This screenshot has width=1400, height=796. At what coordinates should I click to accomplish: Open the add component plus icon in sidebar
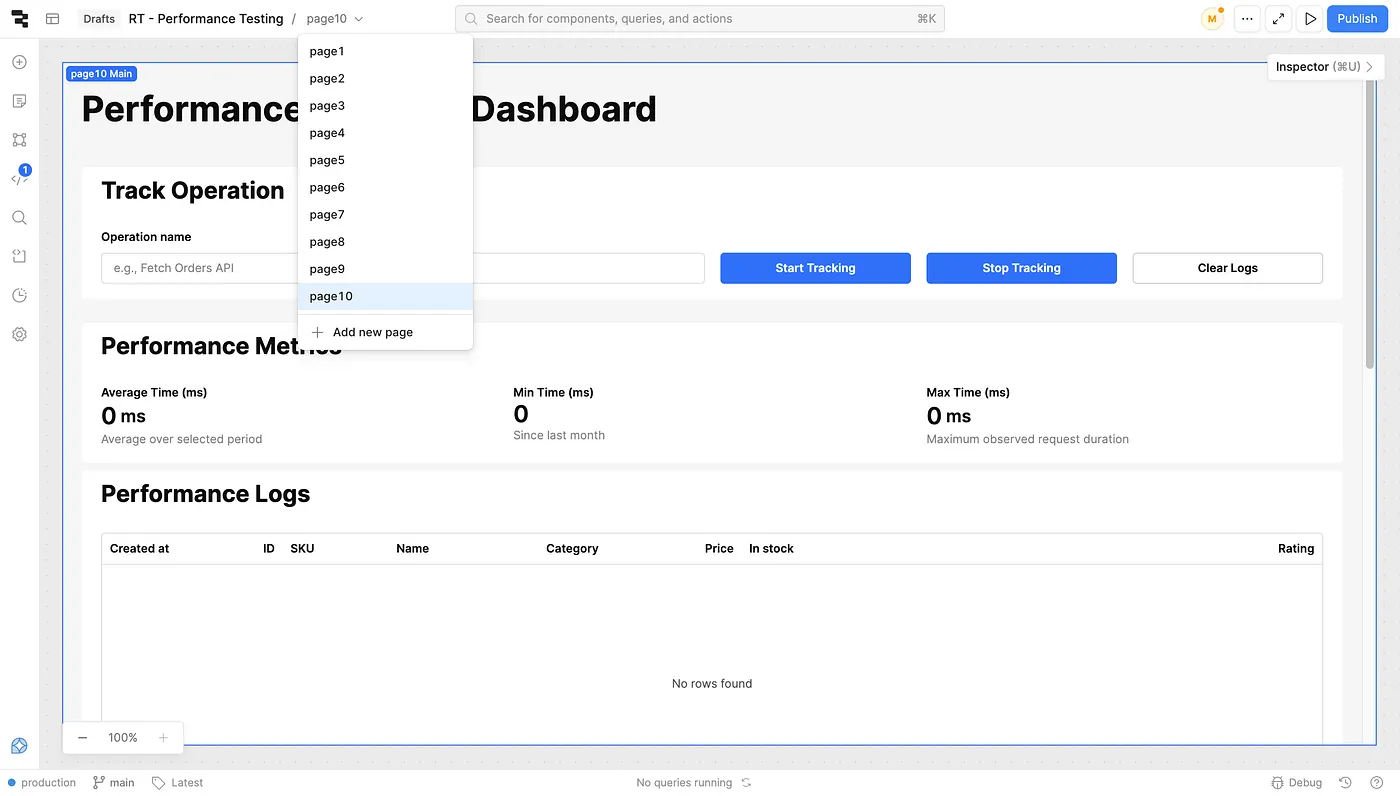[x=19, y=62]
